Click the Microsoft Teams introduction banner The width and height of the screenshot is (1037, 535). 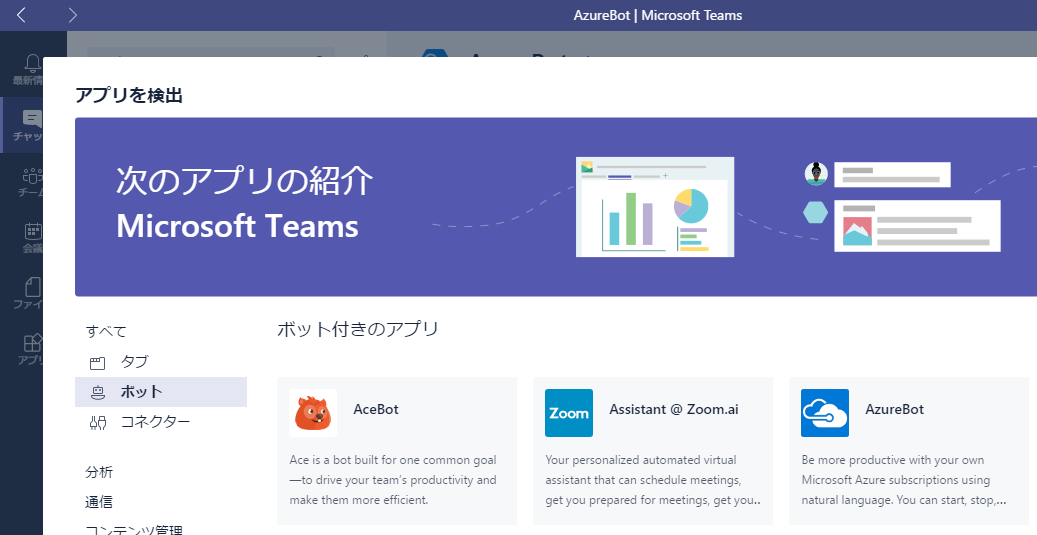point(556,207)
